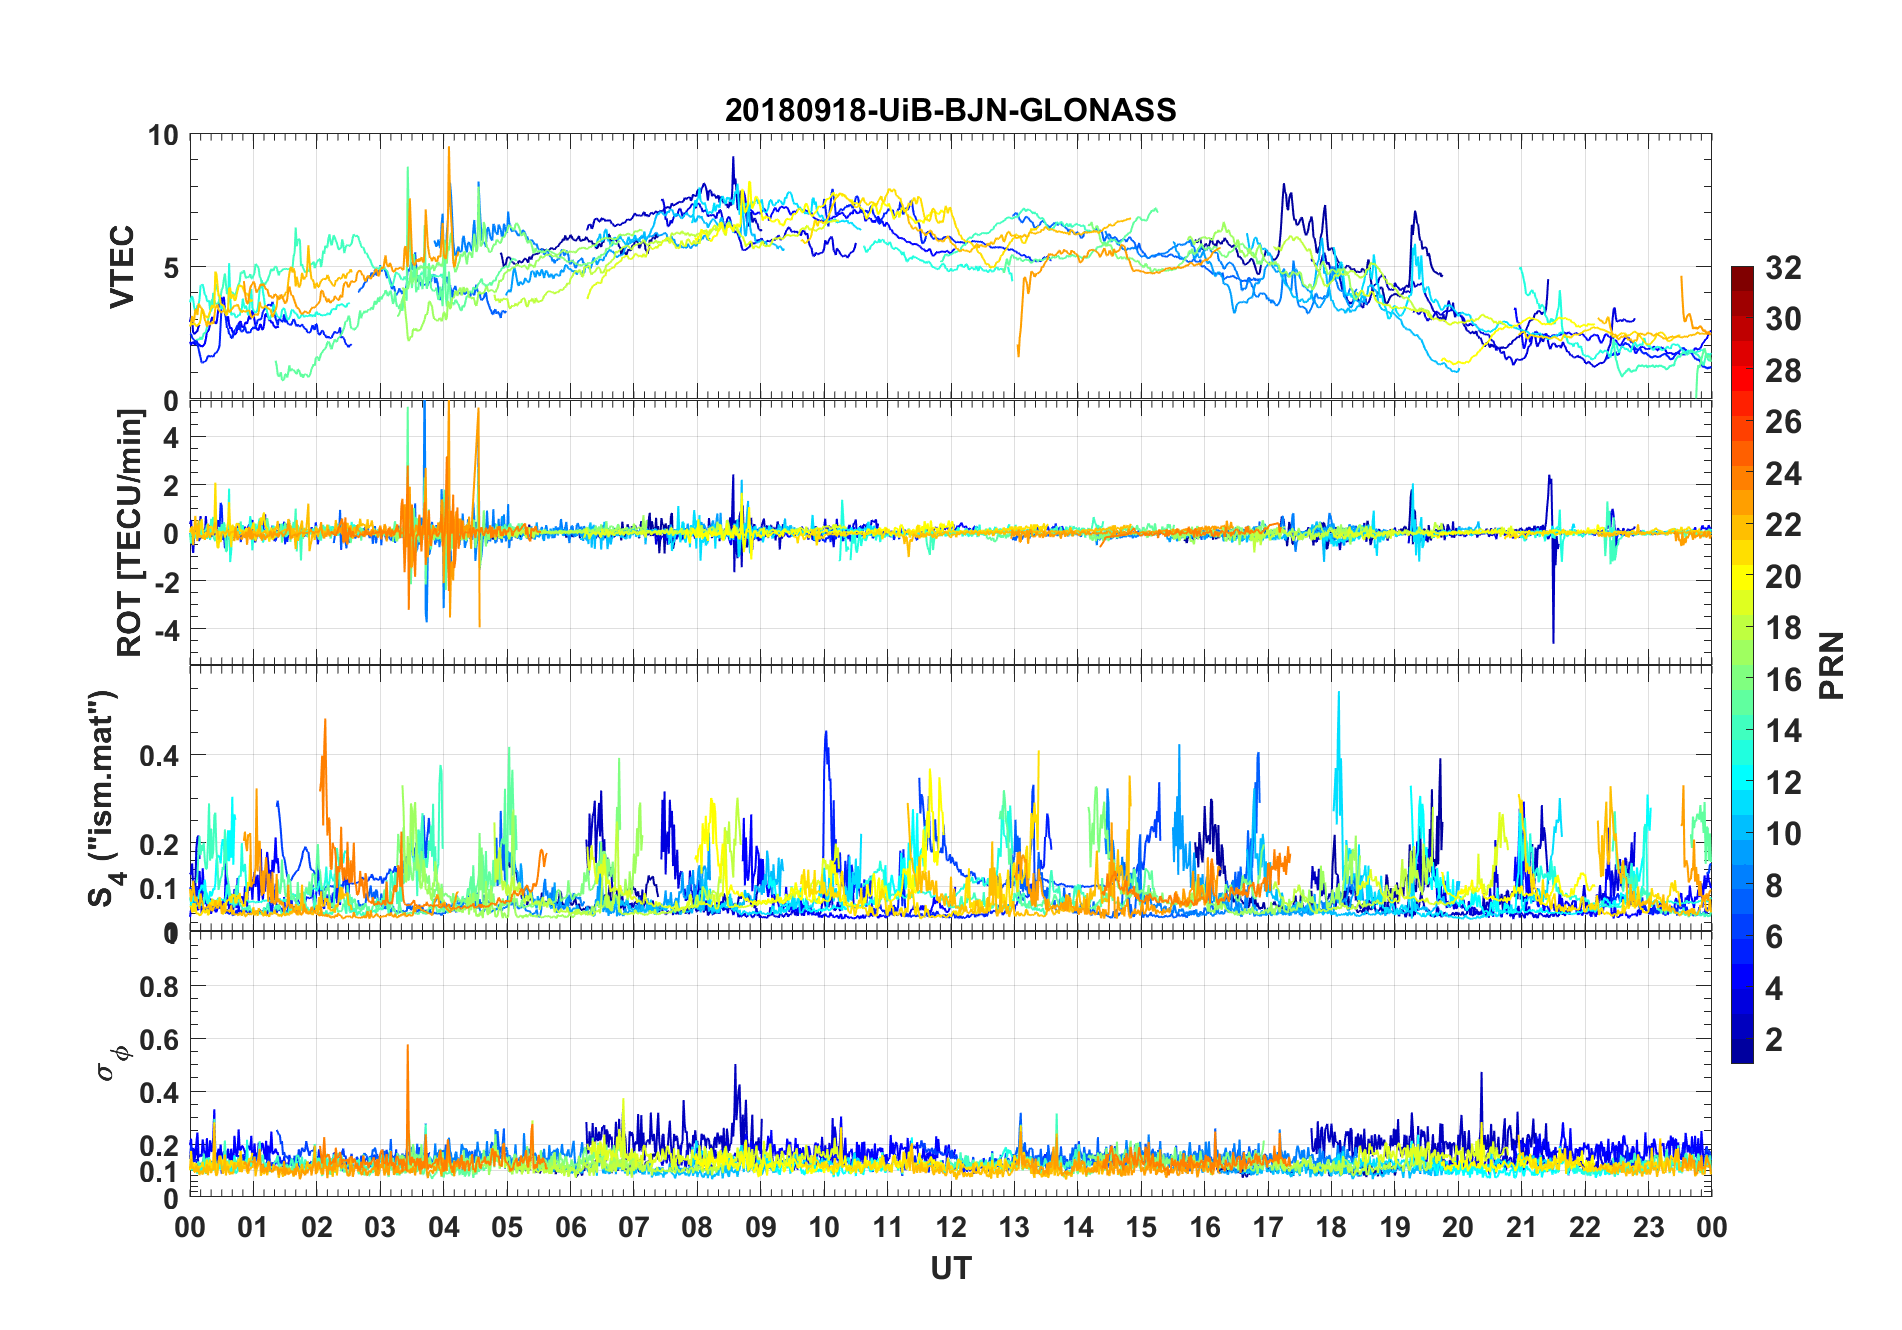Click the x-axis tick label 18
Viewport: 1902px width, 1330px height.
click(x=1331, y=1227)
